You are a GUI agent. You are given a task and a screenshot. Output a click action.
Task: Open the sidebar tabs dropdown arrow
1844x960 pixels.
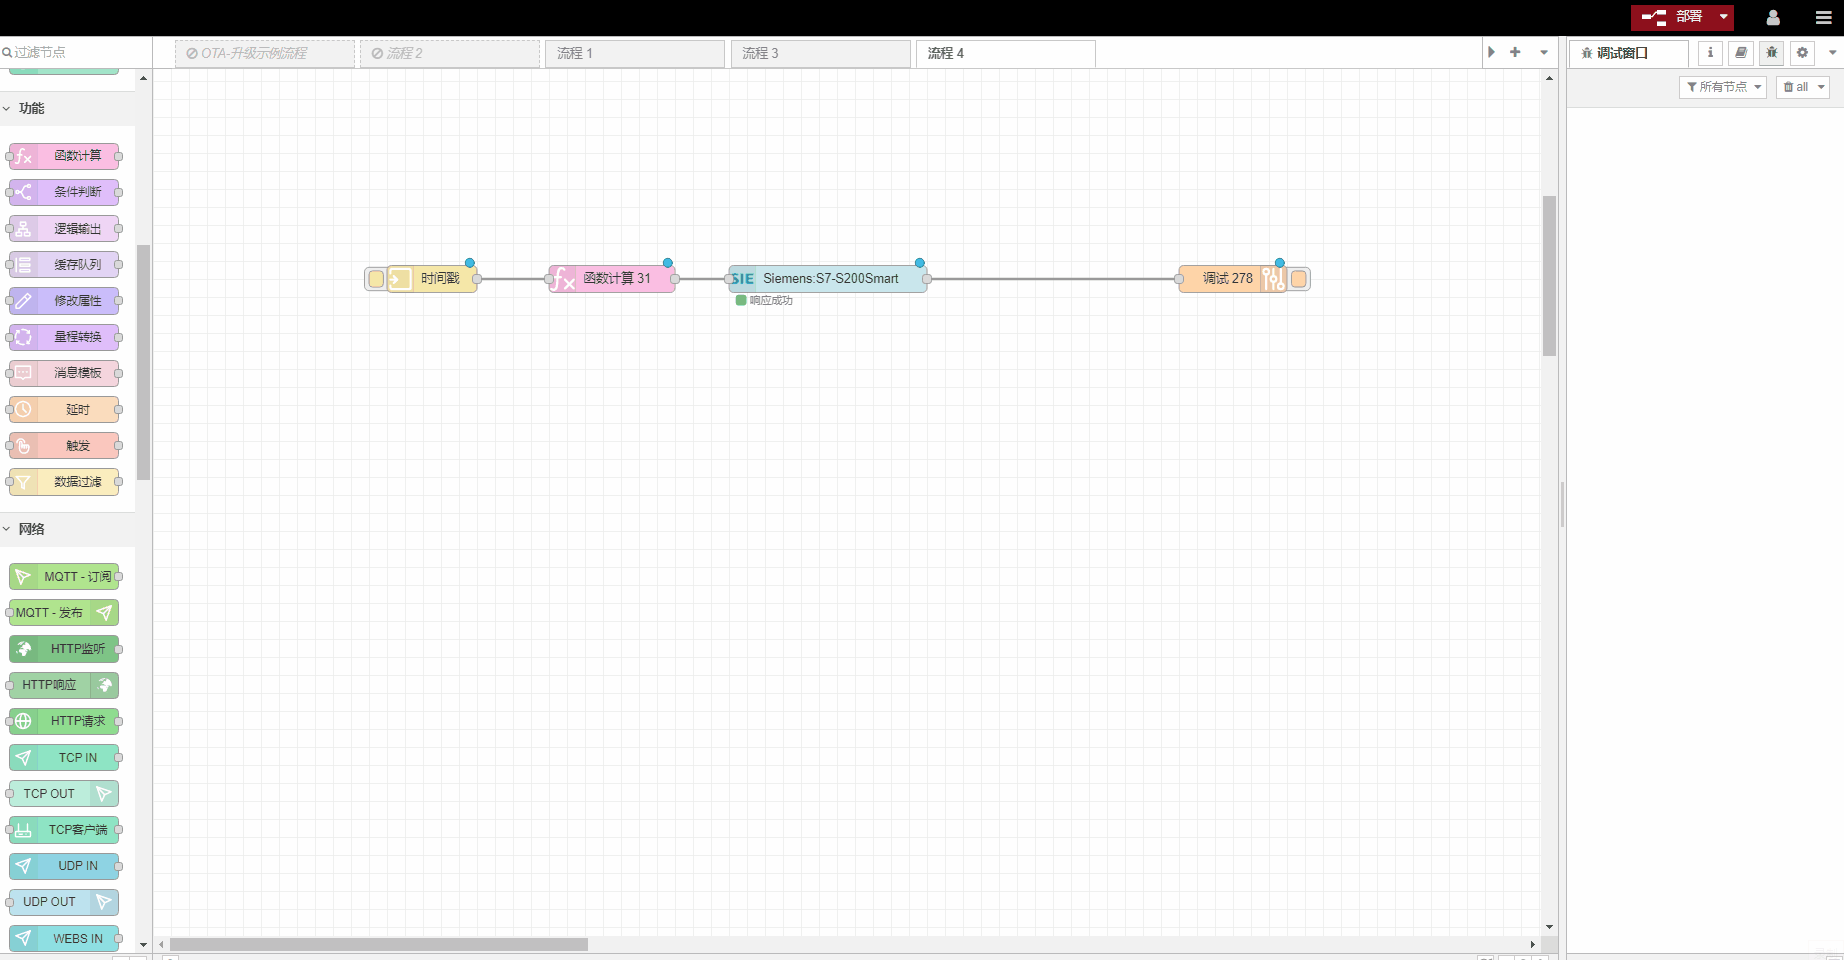1832,53
